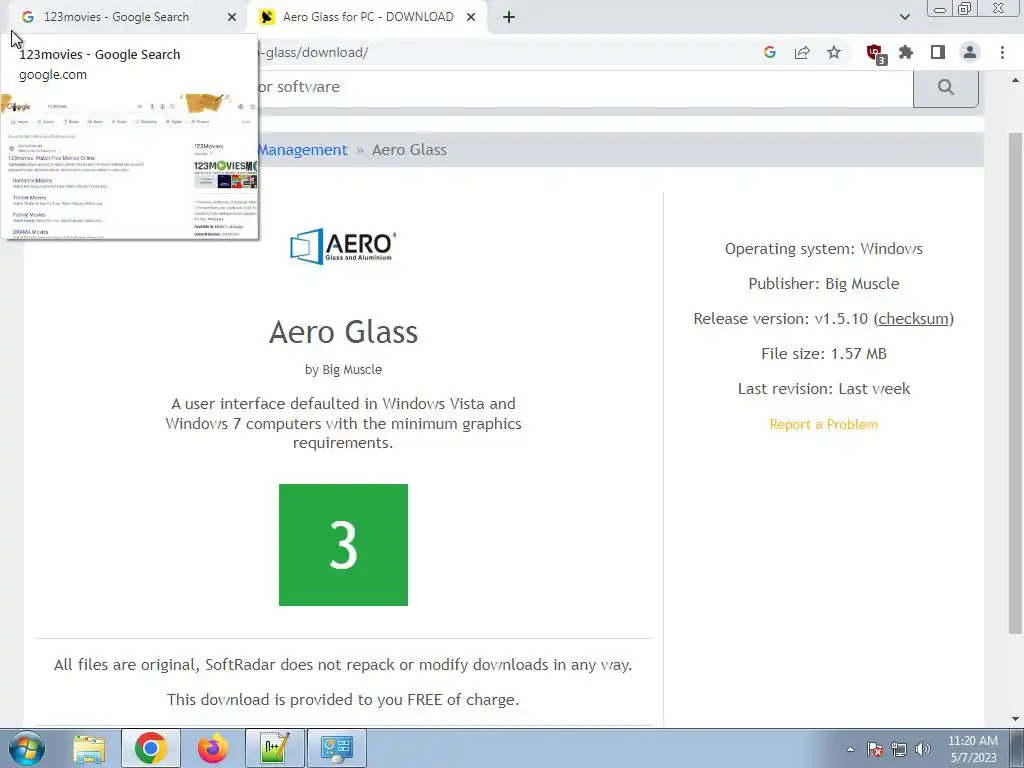Click the Google icon in address bar

770,52
